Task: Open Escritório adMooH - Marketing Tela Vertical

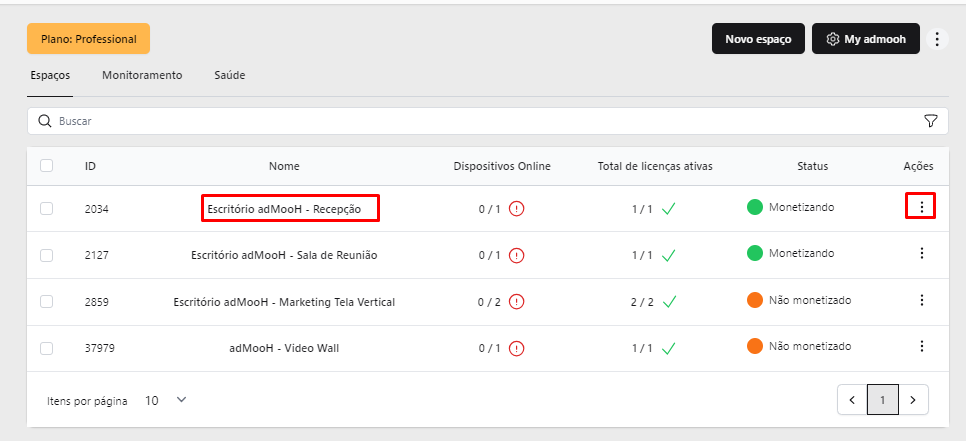Action: [284, 302]
